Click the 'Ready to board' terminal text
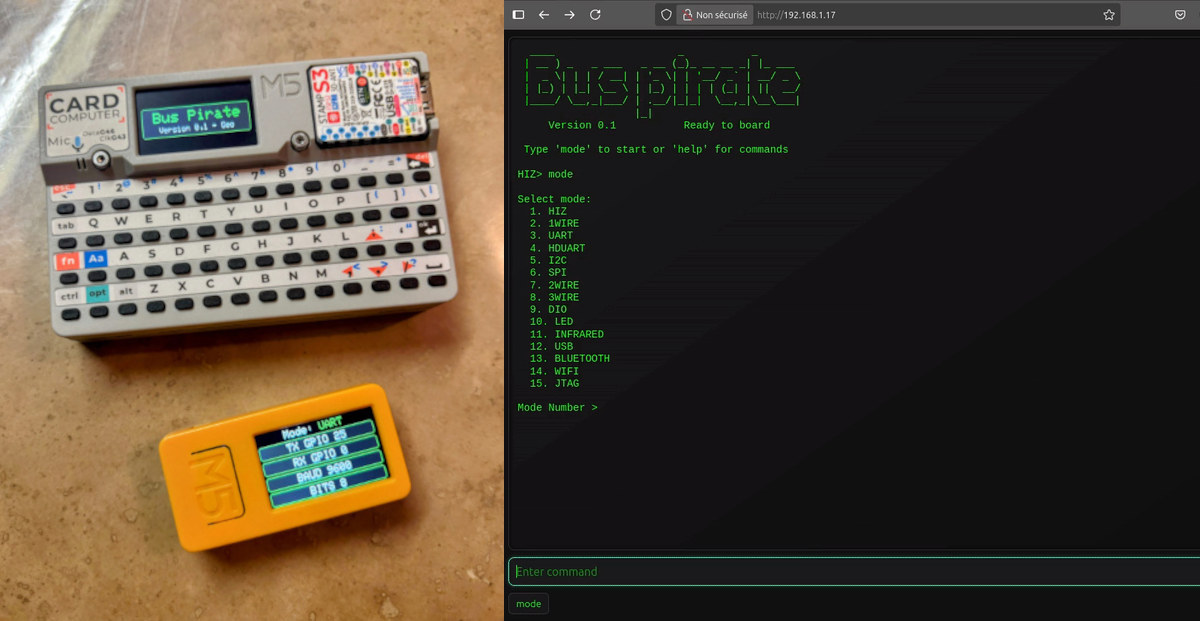The width and height of the screenshot is (1200, 621). point(727,126)
